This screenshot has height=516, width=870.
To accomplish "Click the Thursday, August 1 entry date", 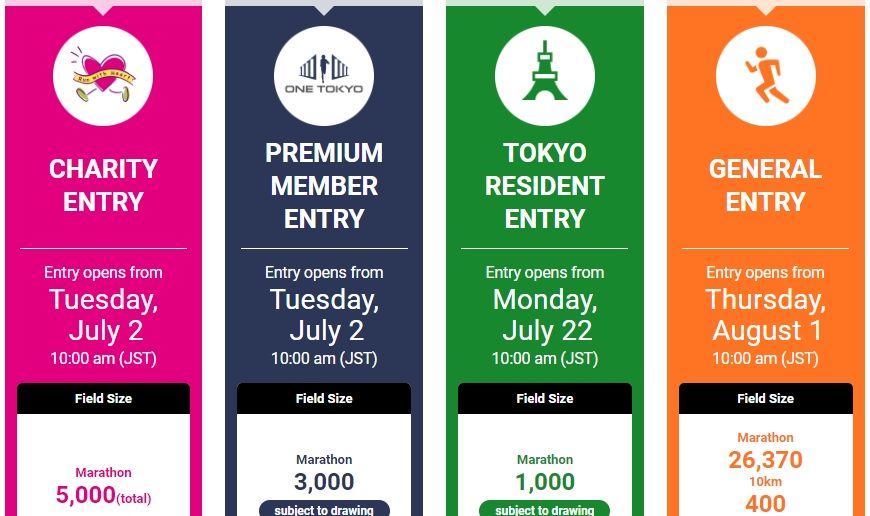I will (766, 315).
